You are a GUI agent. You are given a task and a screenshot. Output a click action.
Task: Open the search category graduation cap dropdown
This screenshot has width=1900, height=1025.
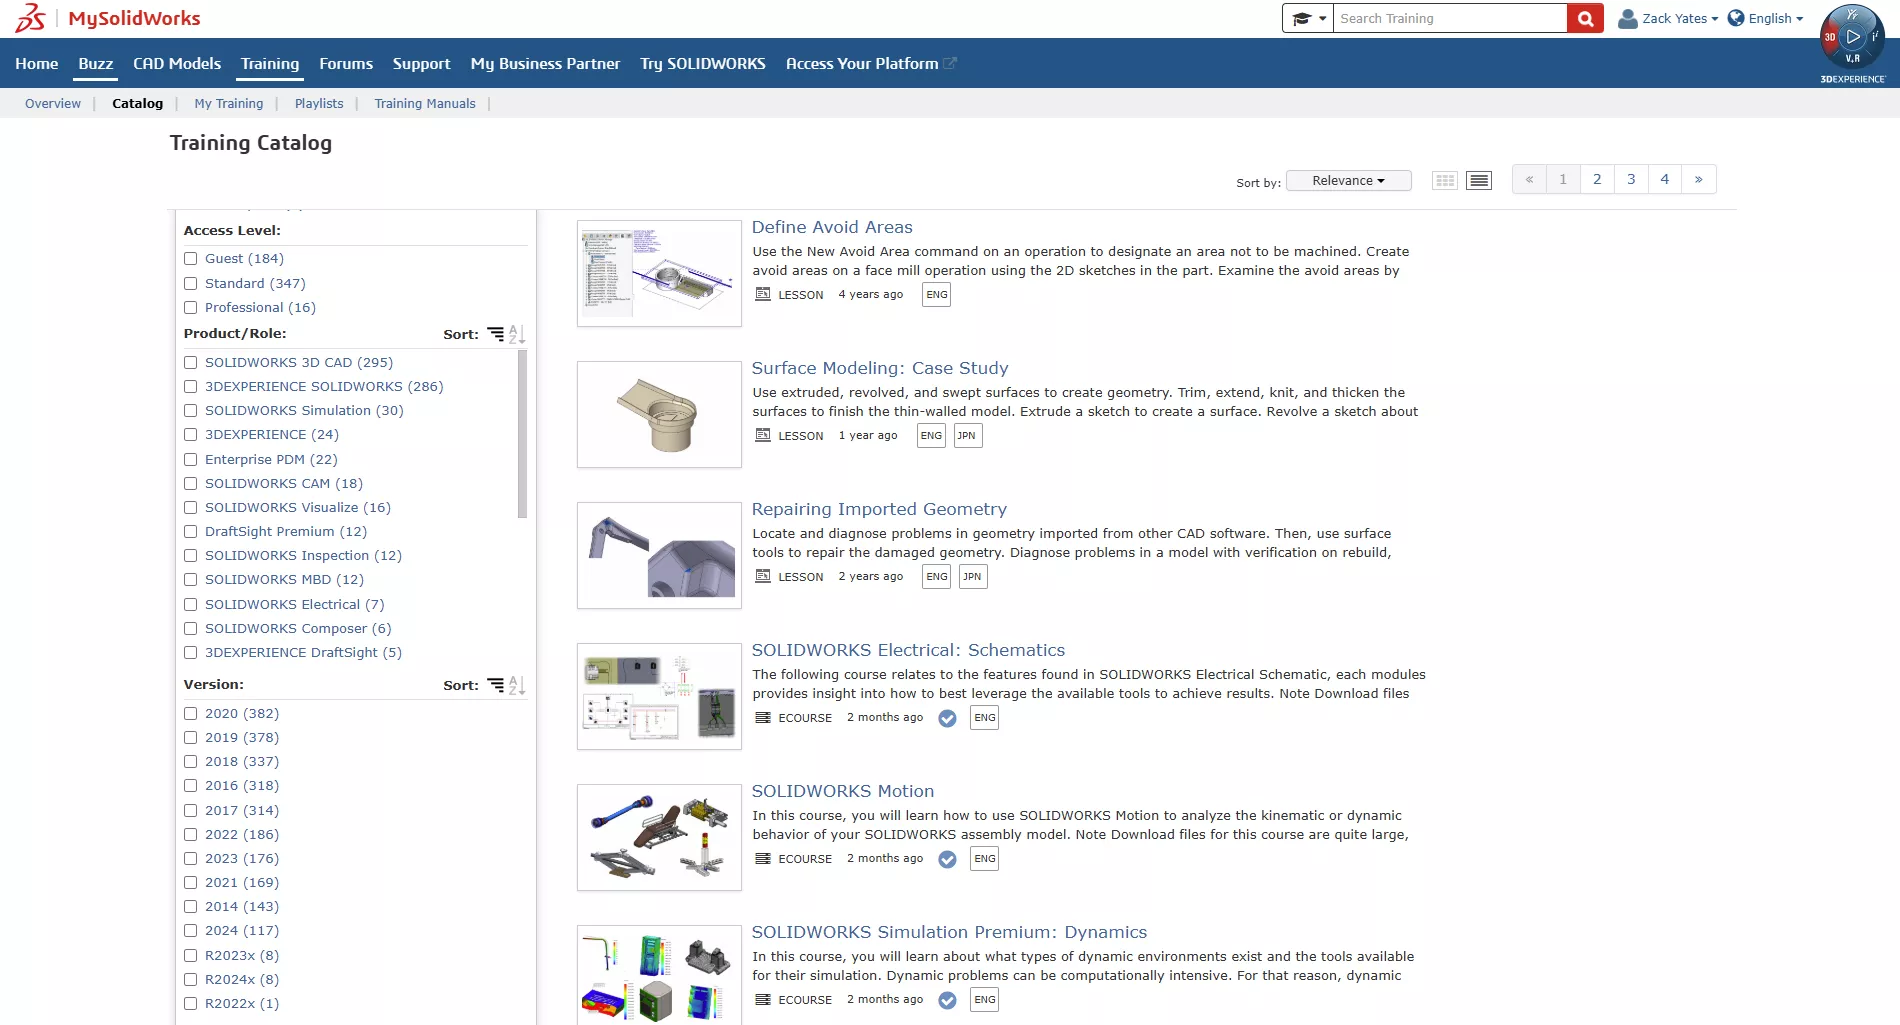pyautogui.click(x=1308, y=18)
